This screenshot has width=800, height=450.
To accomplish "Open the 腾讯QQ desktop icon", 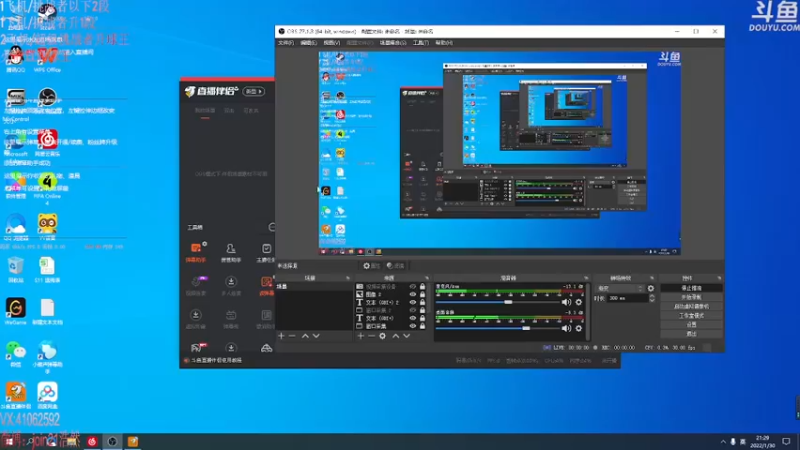I will tap(15, 59).
